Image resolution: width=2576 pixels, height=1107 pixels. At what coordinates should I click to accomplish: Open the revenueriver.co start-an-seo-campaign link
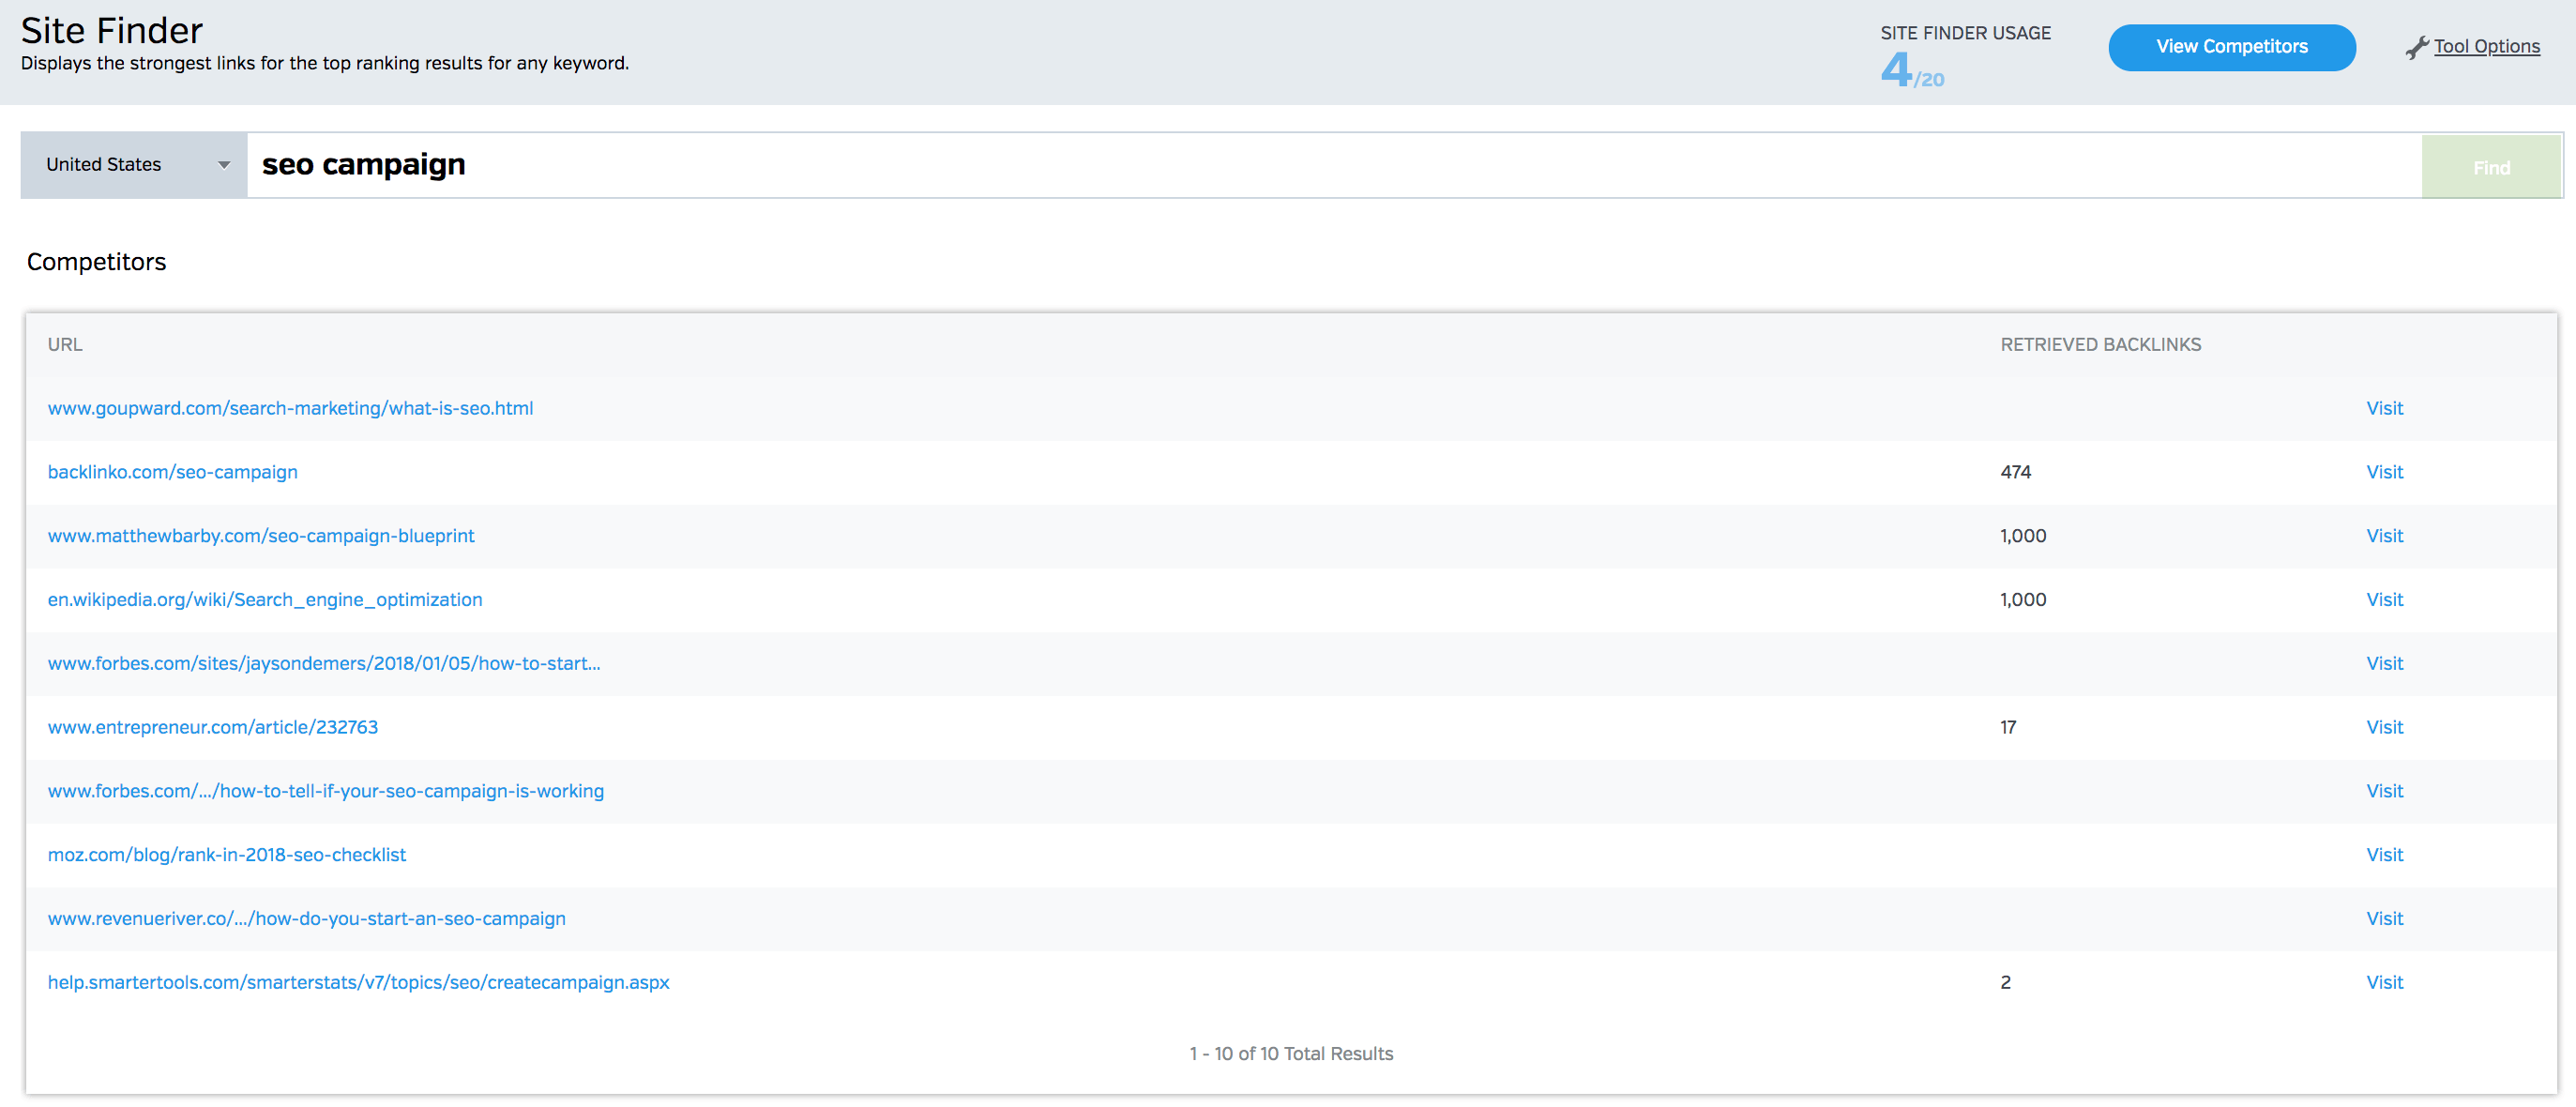point(306,919)
